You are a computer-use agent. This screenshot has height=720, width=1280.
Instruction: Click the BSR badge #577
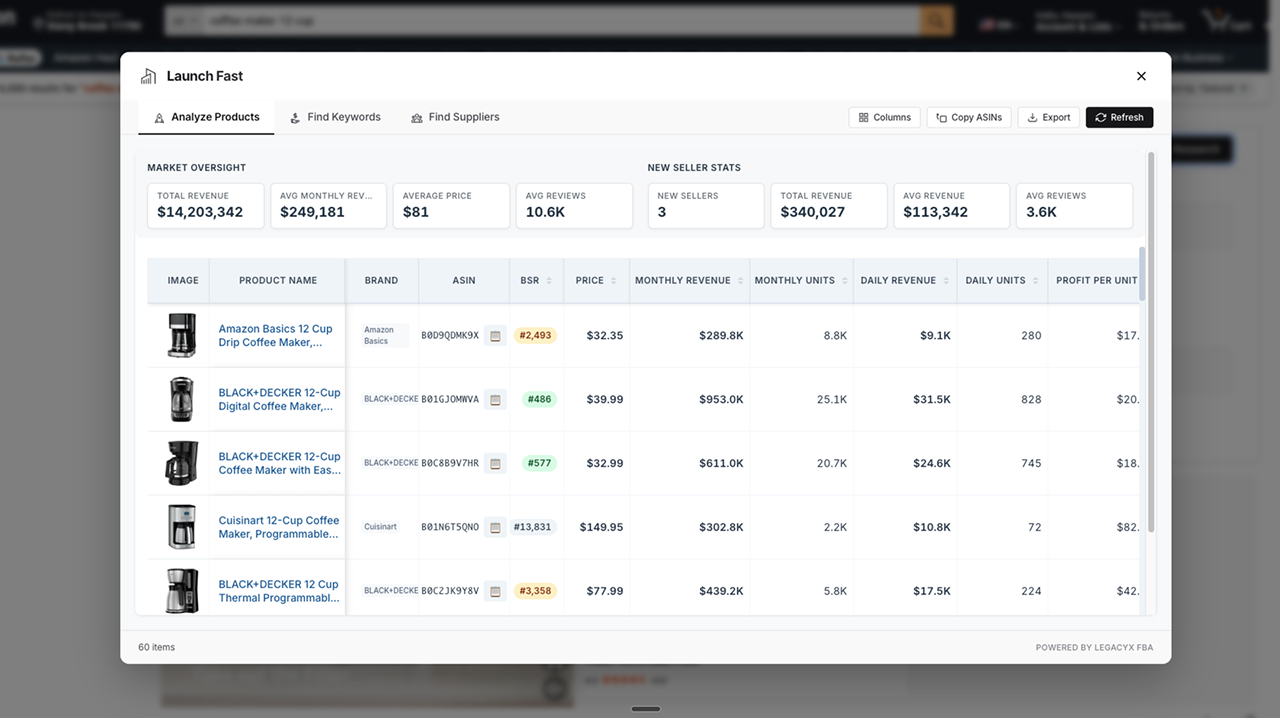click(539, 464)
